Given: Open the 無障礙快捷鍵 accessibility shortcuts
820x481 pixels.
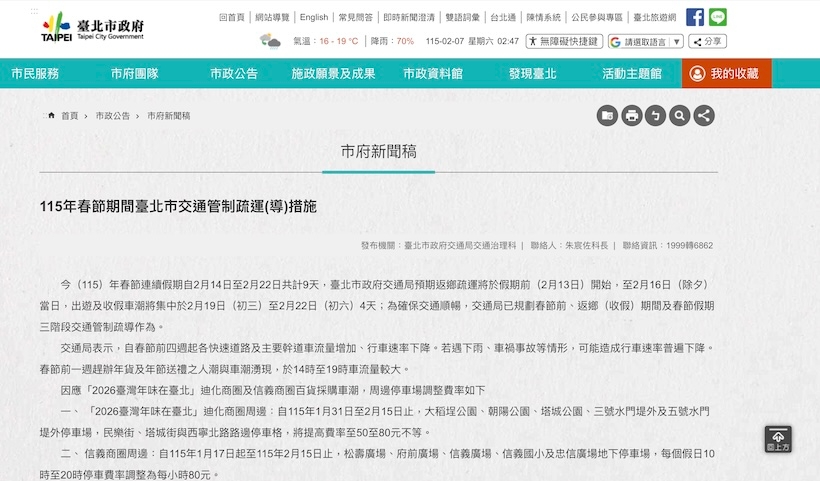Looking at the screenshot, I should [564, 41].
